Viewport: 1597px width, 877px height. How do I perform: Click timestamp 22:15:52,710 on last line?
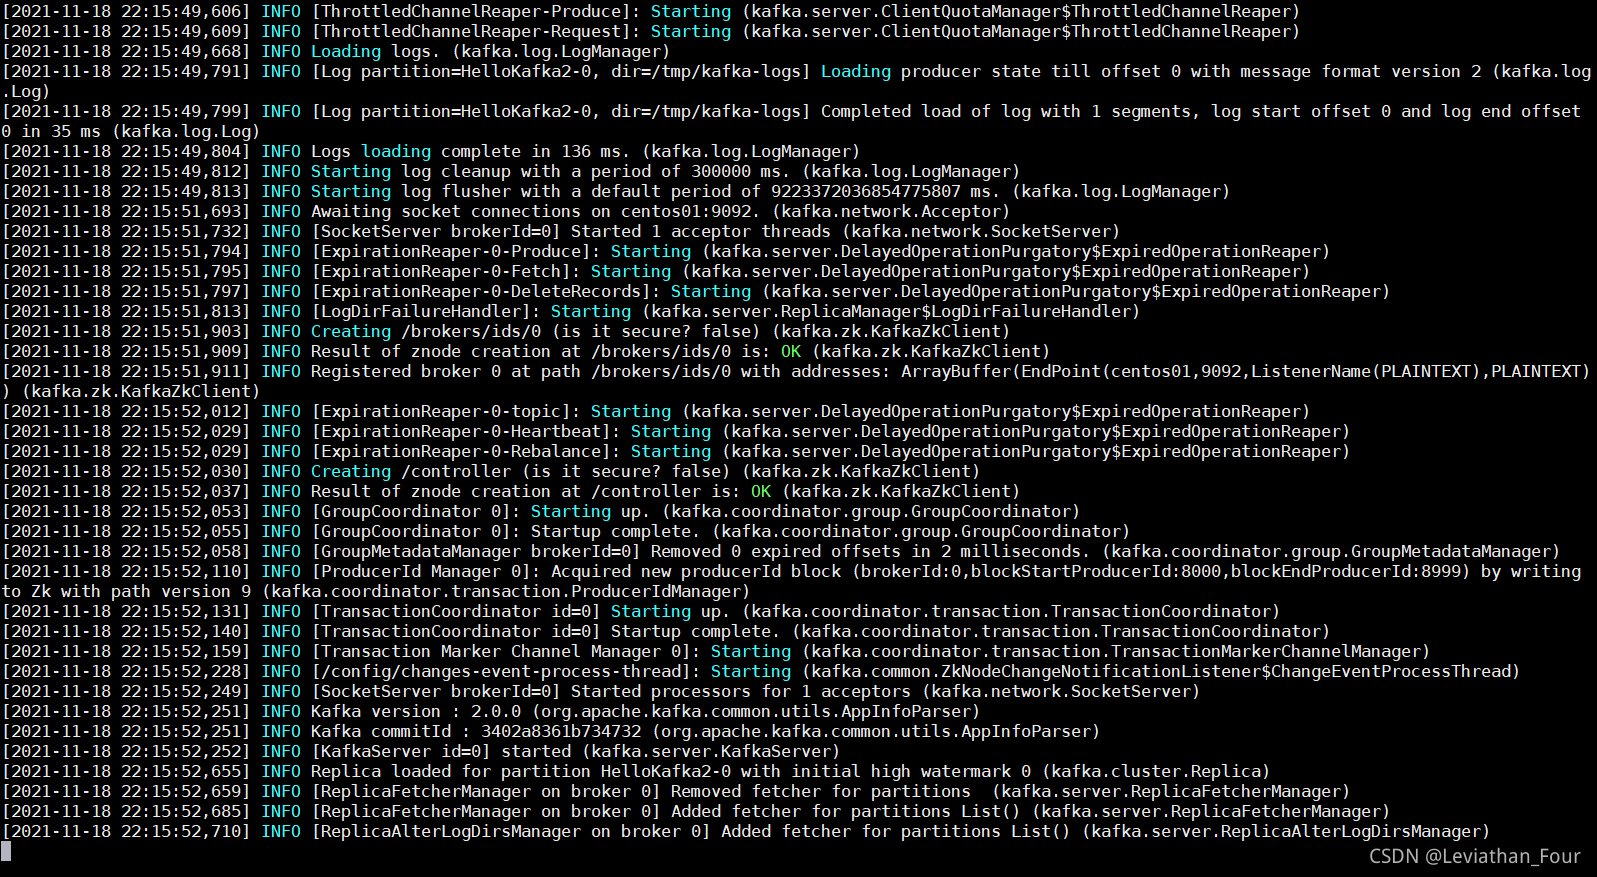point(181,832)
